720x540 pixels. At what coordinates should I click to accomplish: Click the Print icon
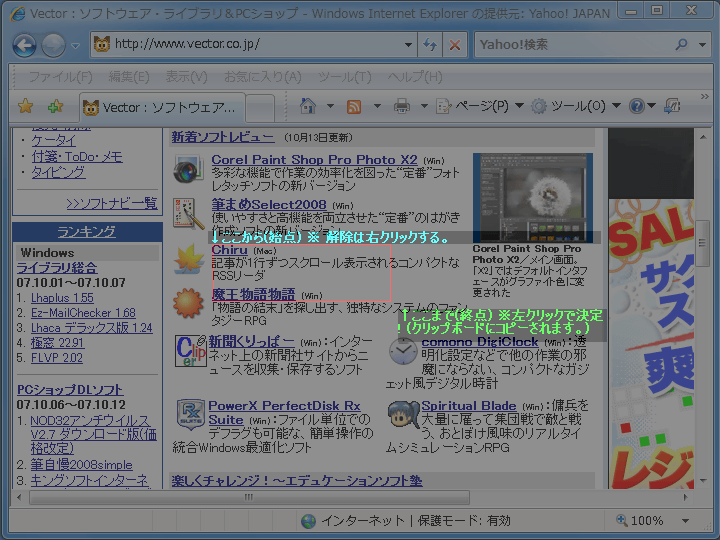pos(402,107)
